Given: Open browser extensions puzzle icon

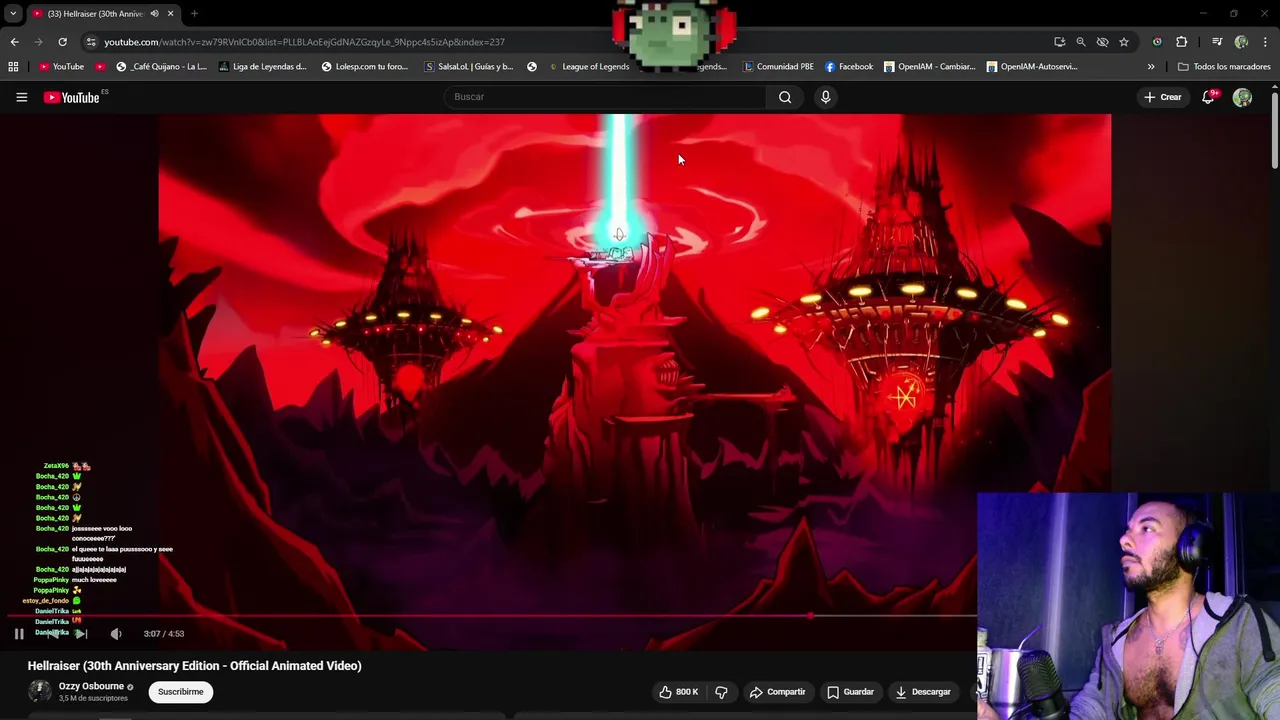Looking at the screenshot, I should pyautogui.click(x=1181, y=42).
